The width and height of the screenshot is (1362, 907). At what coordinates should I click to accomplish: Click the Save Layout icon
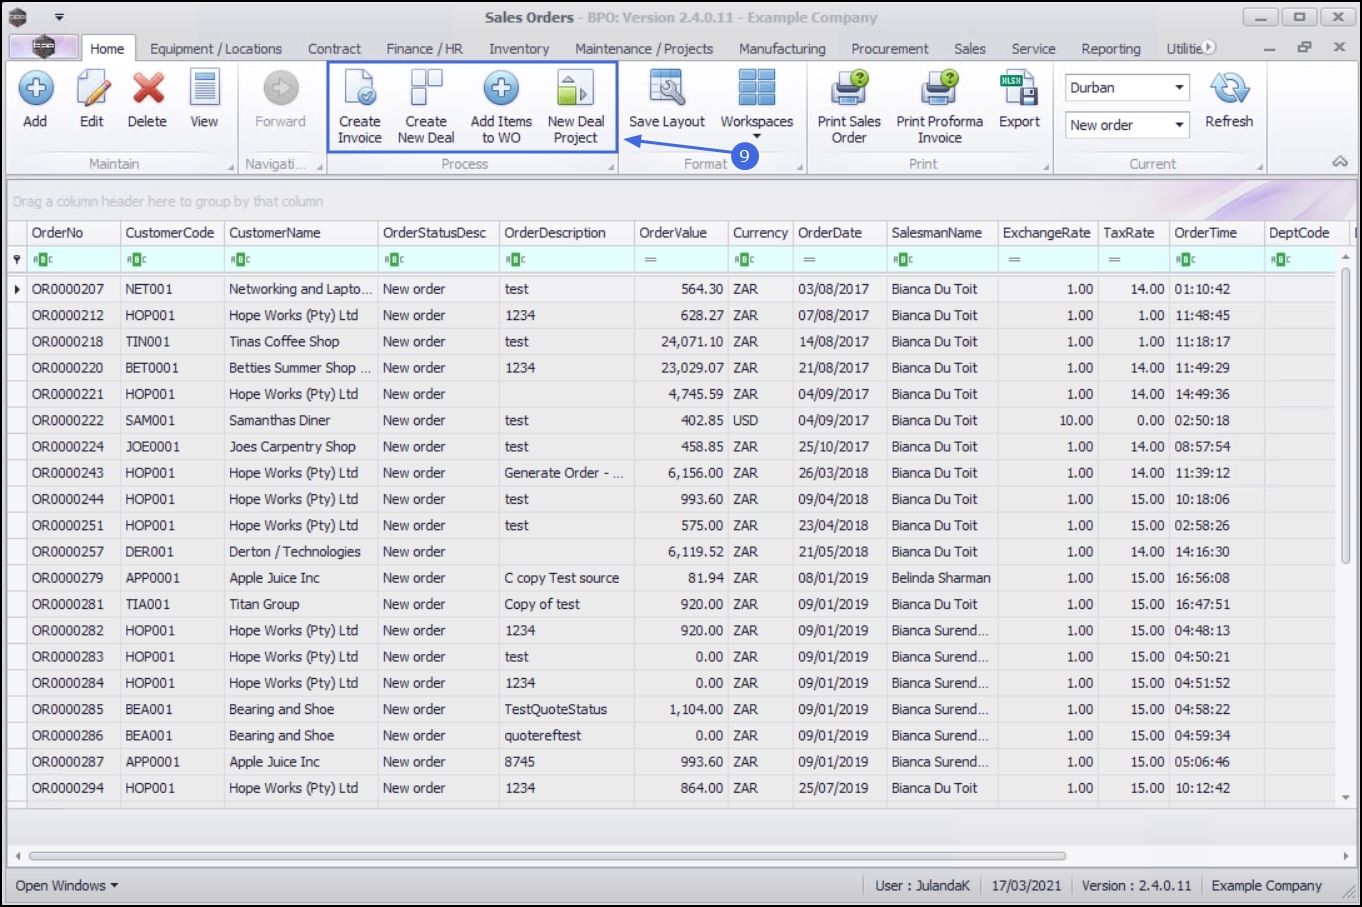click(x=666, y=89)
